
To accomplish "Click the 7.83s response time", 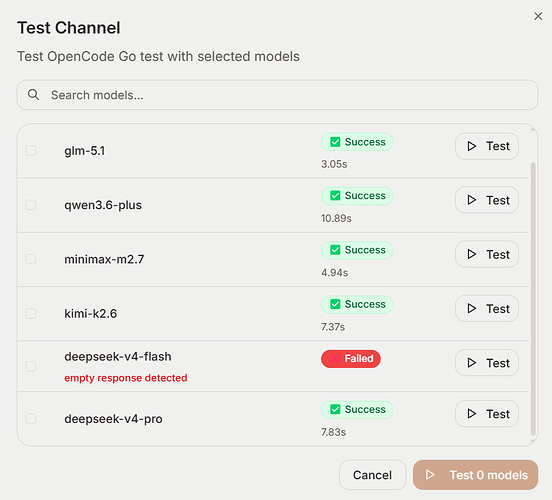I will [333, 432].
